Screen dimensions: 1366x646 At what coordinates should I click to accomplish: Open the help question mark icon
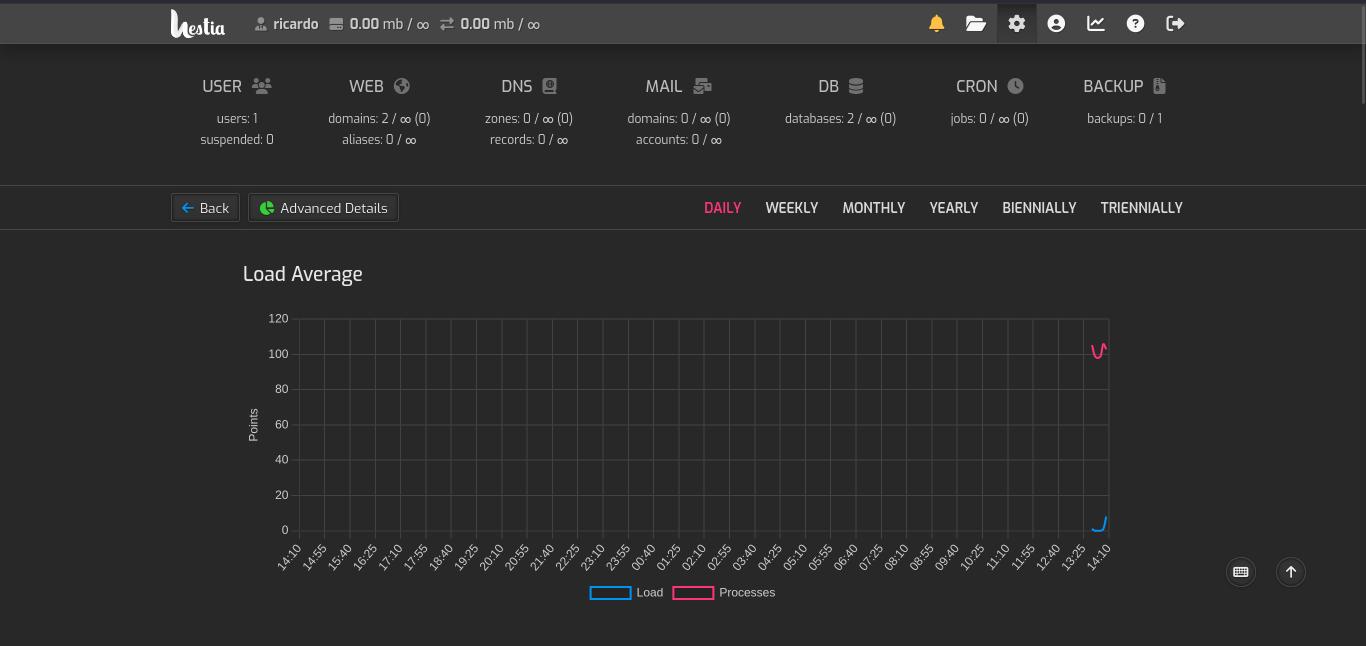1135,23
